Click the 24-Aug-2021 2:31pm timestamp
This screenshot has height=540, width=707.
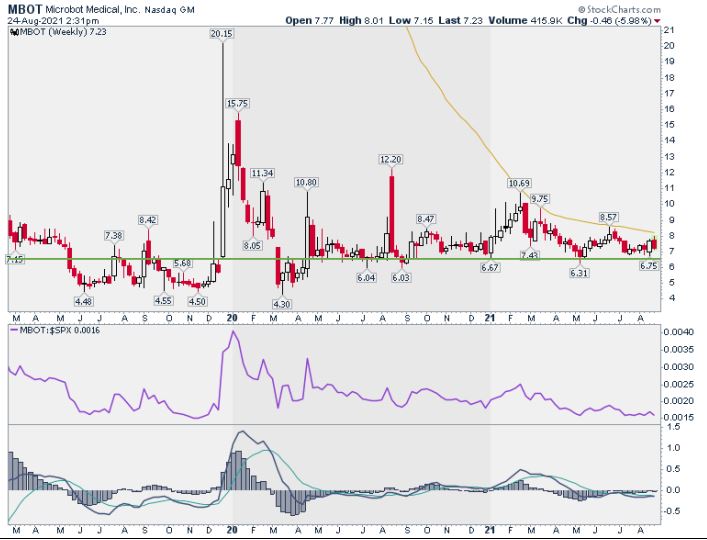[x=54, y=21]
